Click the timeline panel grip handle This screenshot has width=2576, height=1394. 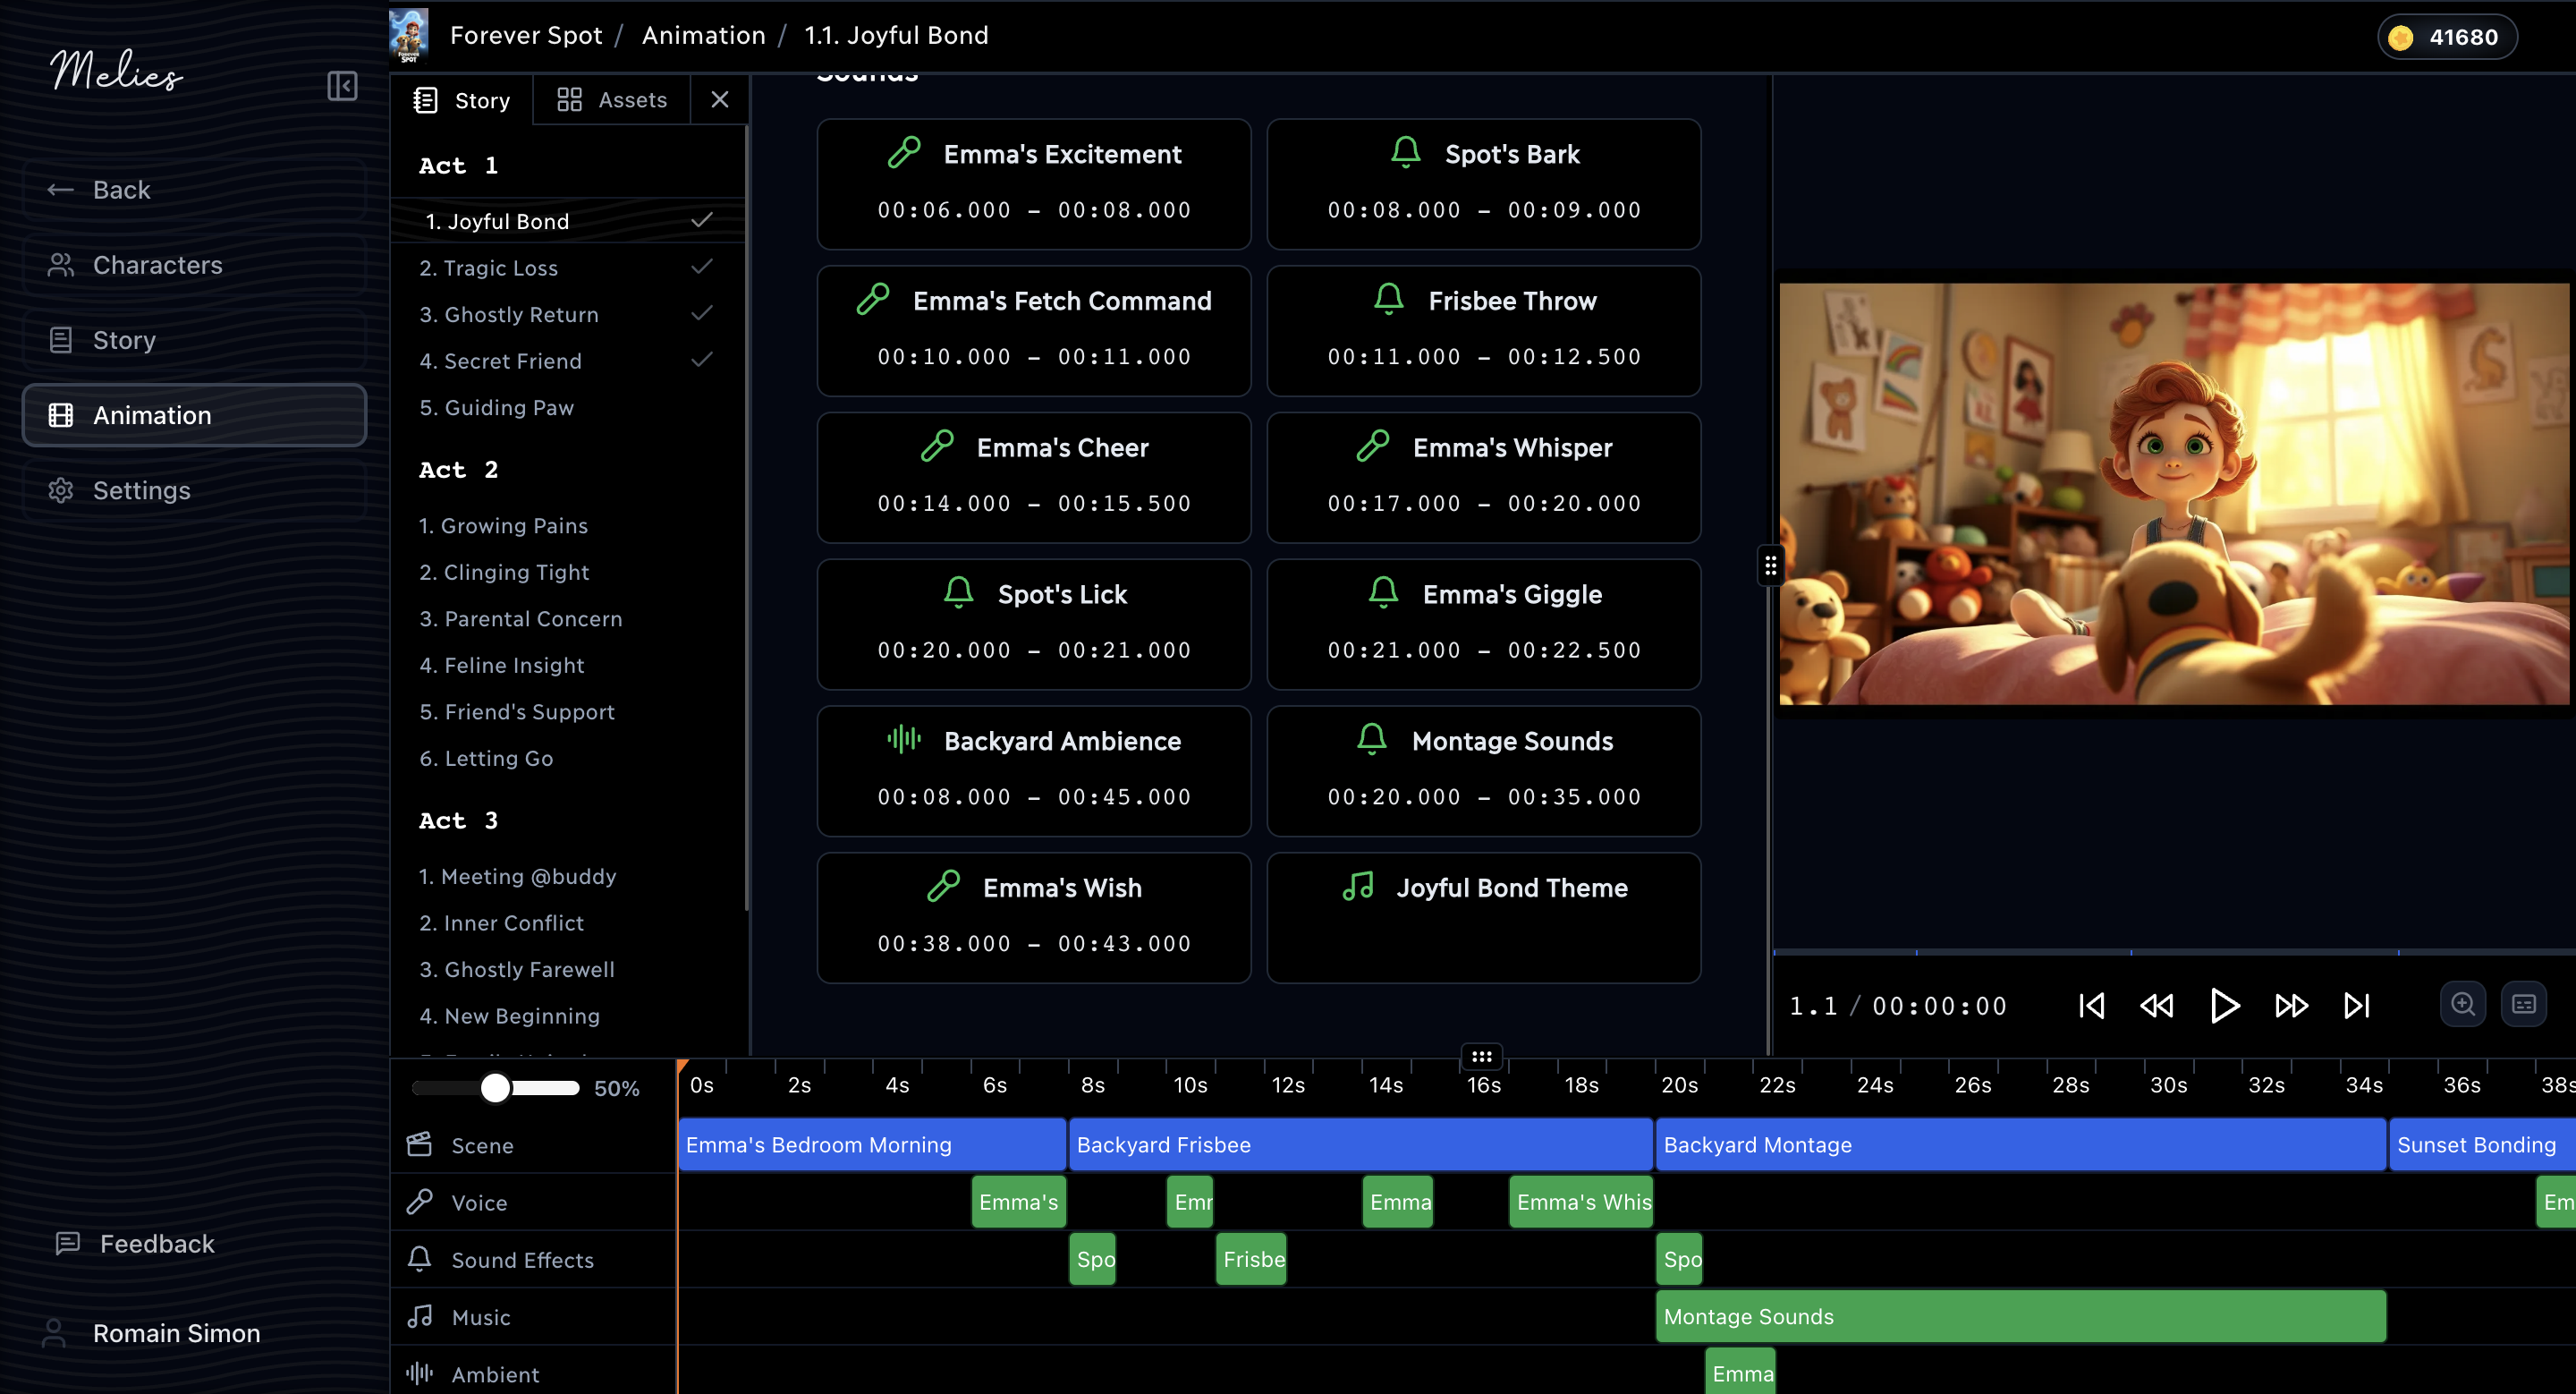click(1482, 1056)
